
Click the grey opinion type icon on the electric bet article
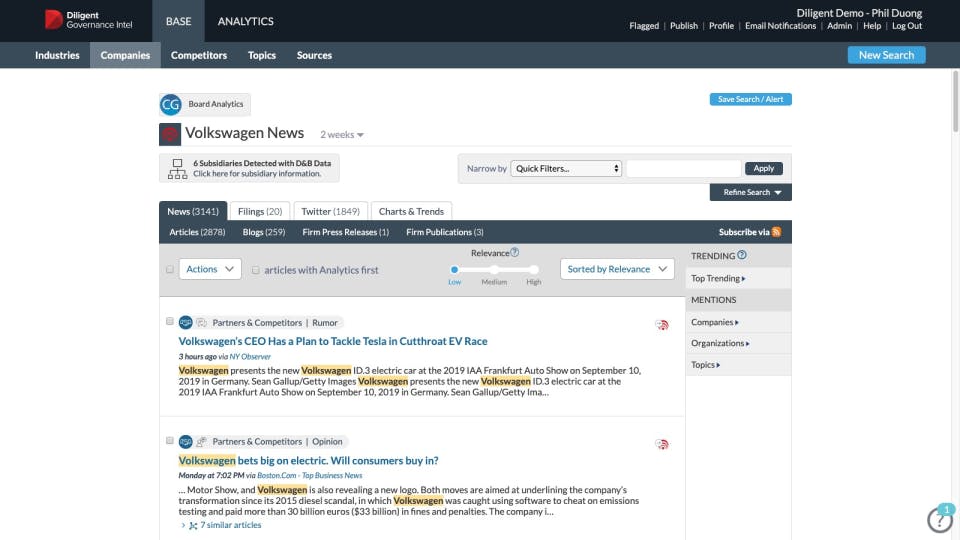[201, 441]
